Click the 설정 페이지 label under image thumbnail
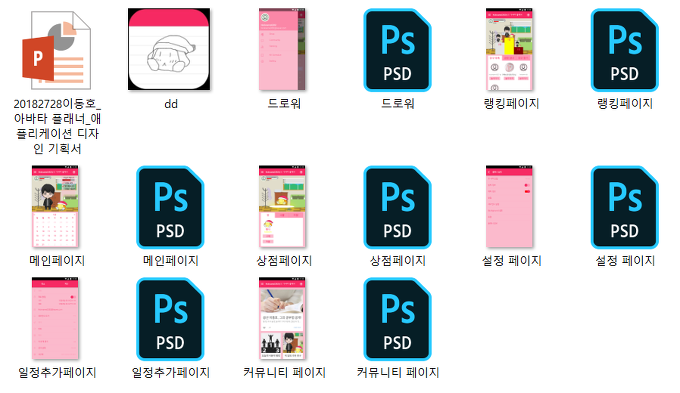 [x=512, y=260]
